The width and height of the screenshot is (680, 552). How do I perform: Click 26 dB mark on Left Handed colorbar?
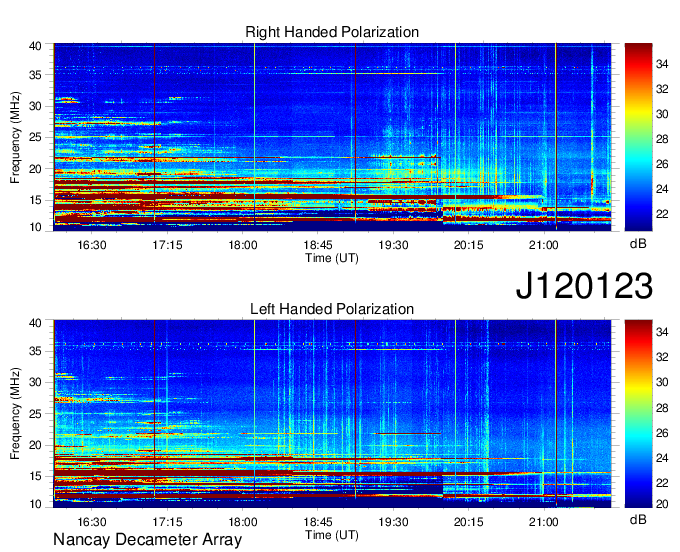click(x=662, y=433)
